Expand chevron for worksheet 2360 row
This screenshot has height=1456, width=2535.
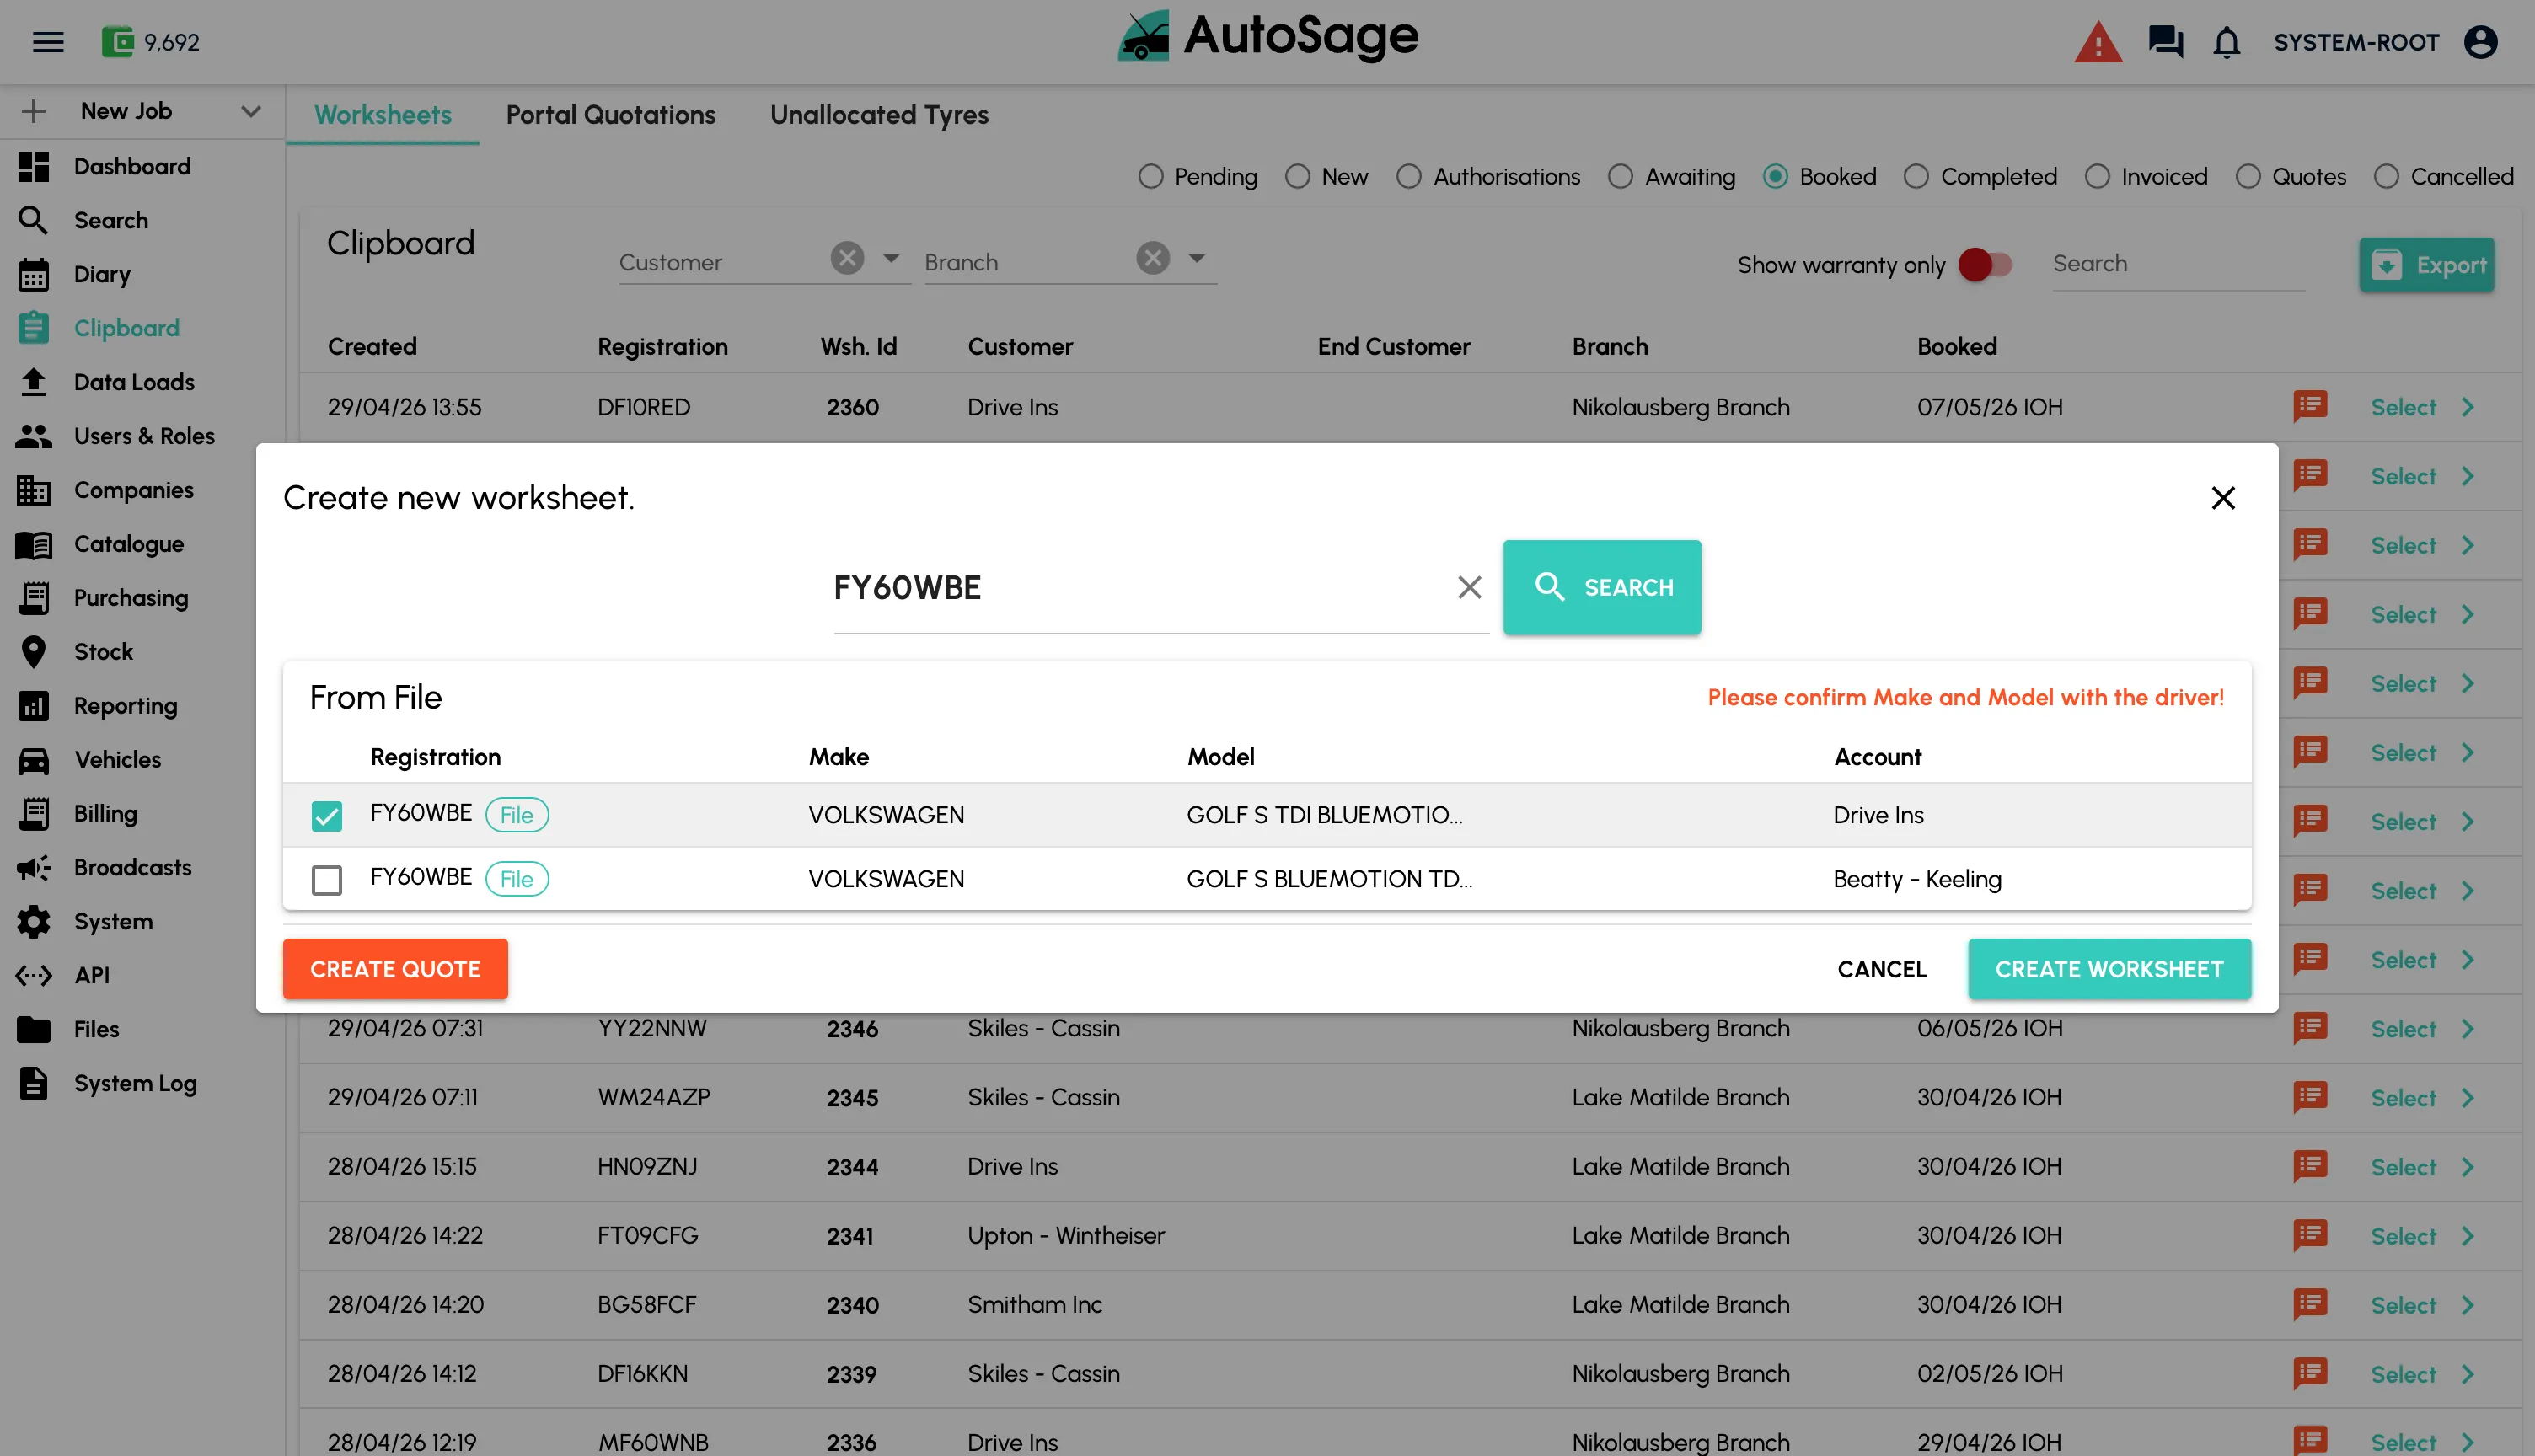point(2468,407)
